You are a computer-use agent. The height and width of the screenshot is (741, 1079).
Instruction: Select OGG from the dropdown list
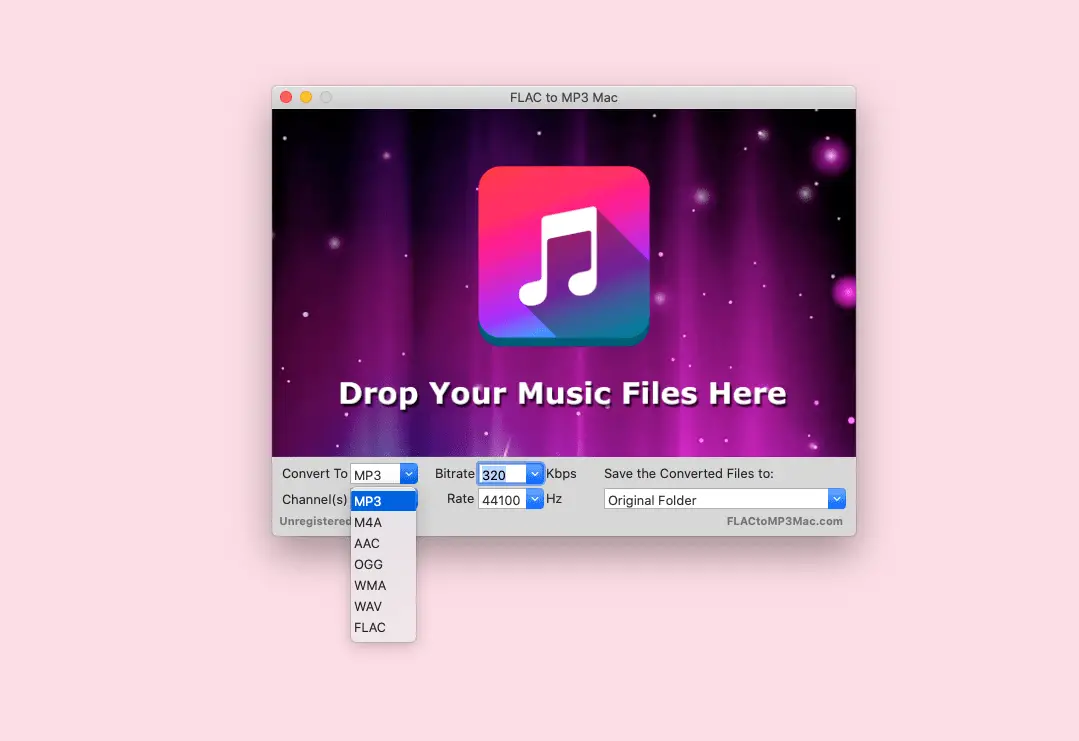pyautogui.click(x=383, y=564)
